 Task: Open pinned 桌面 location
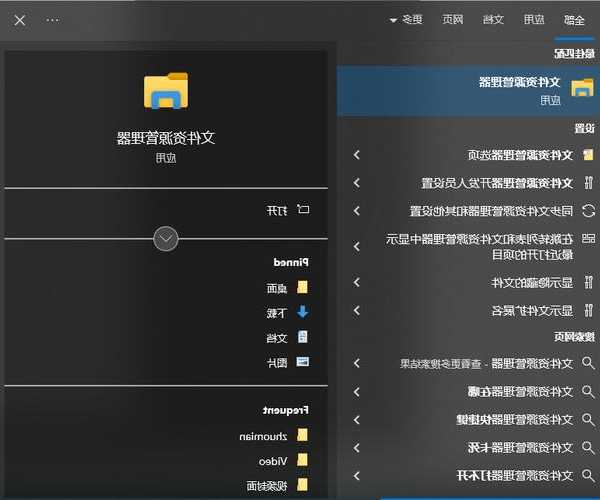277,288
